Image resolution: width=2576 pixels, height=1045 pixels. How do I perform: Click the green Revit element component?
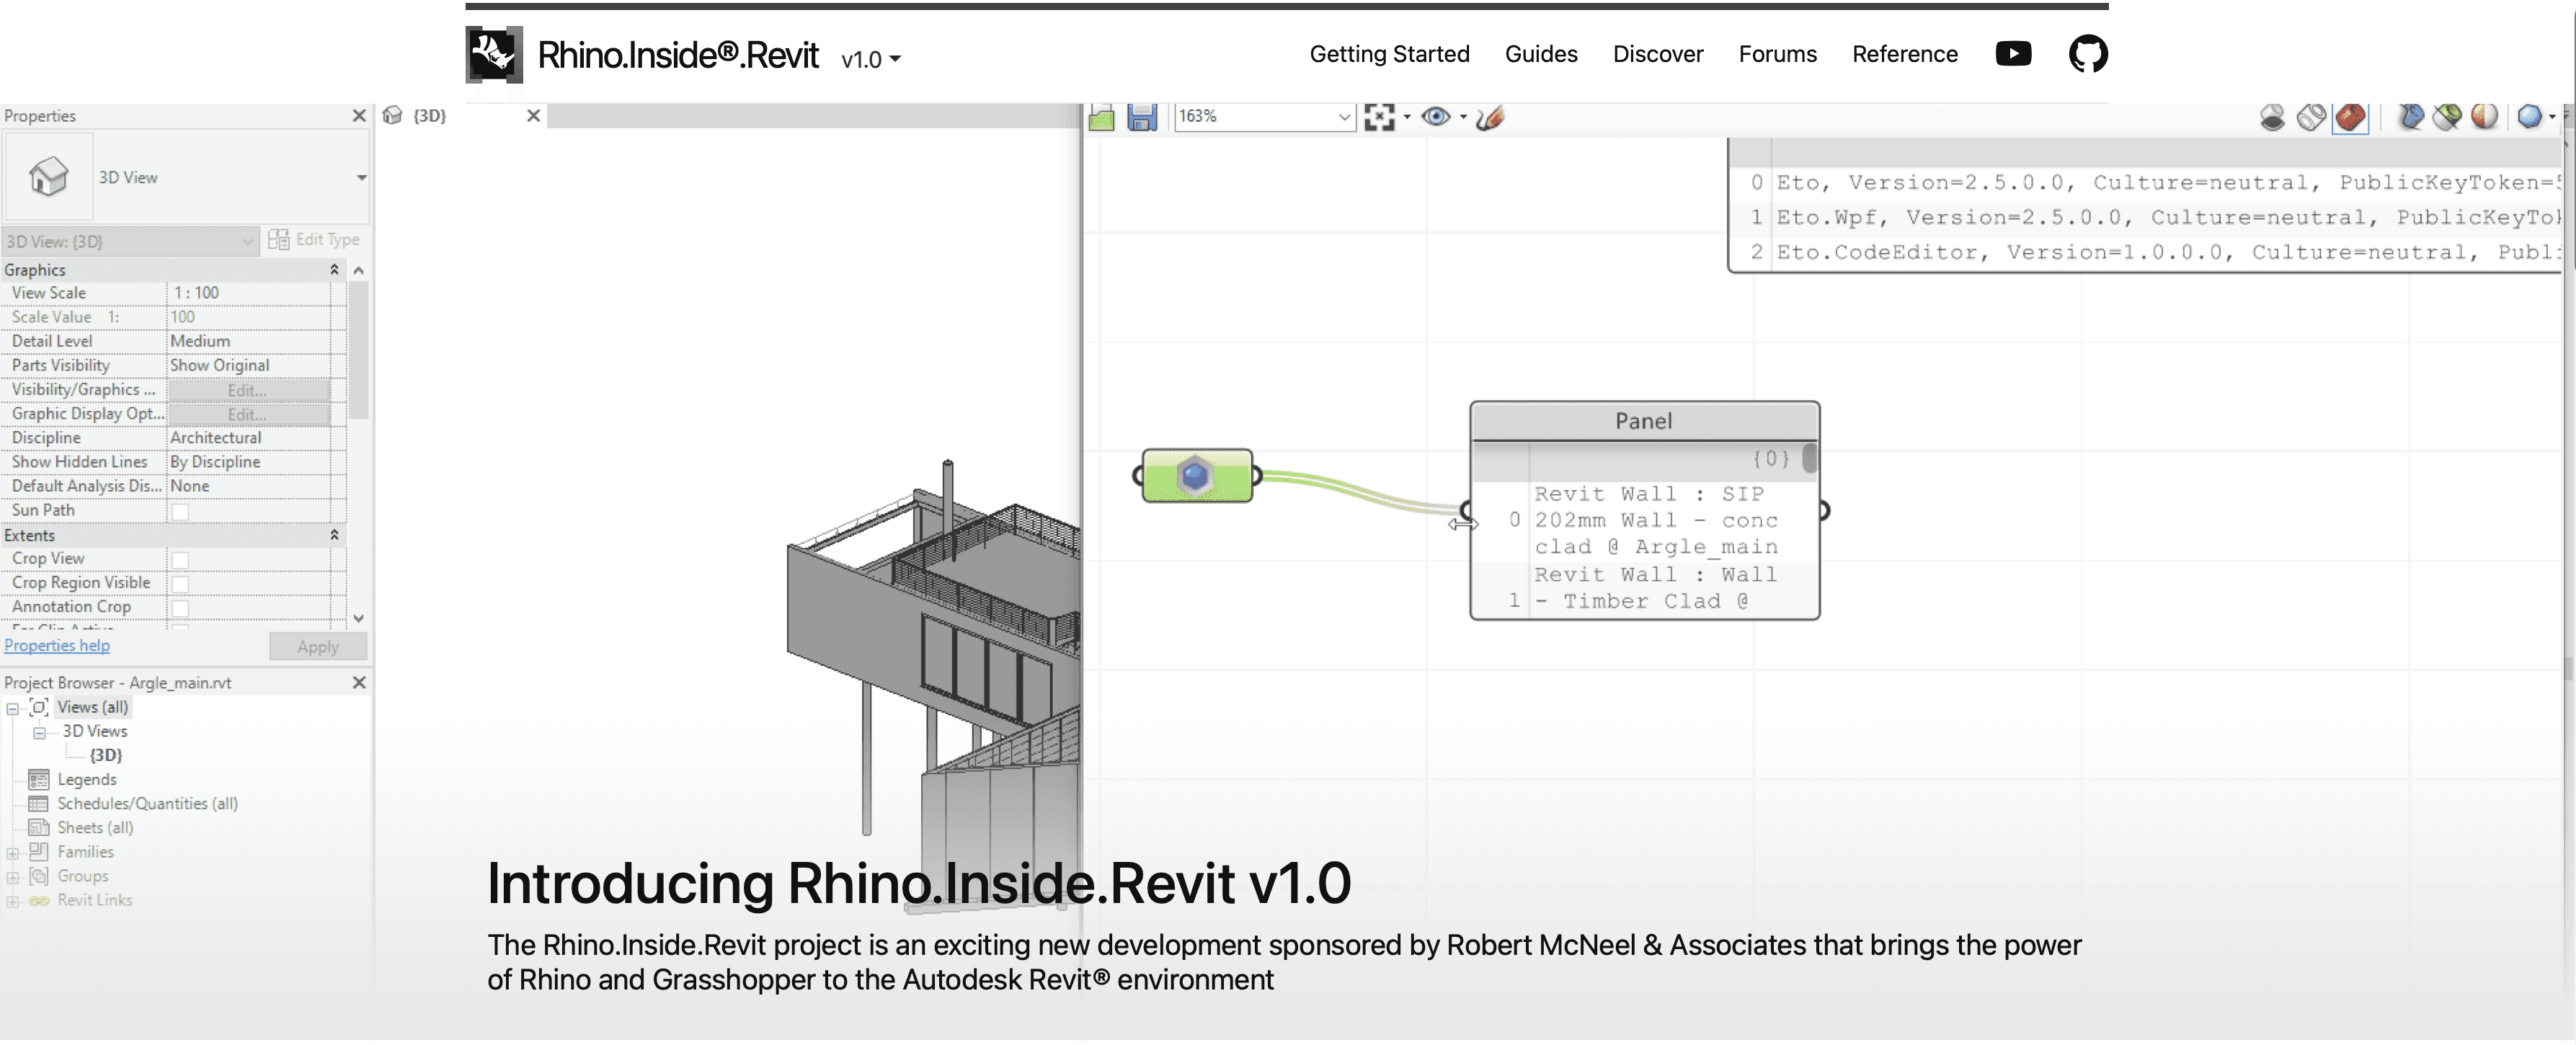click(1196, 476)
